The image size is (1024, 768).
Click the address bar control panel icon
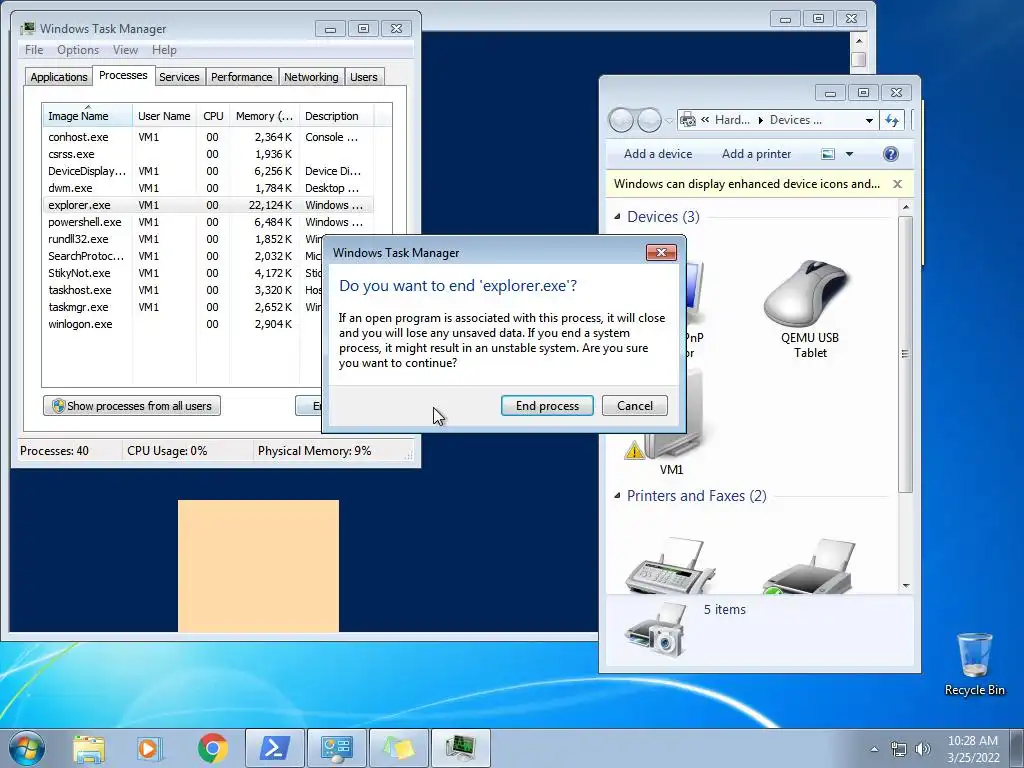[x=688, y=120]
